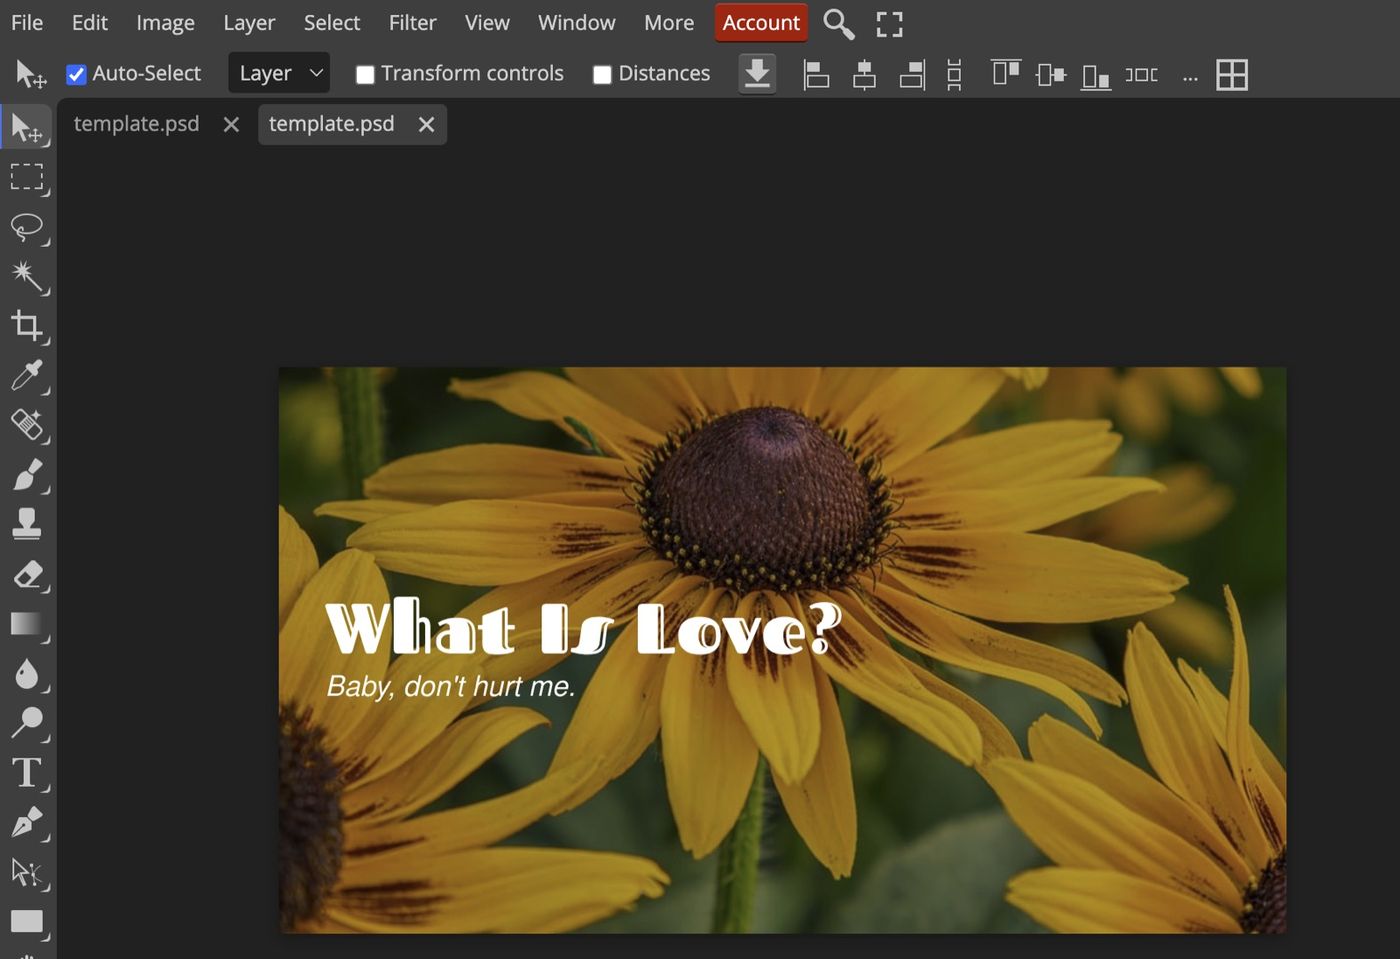
Task: Close the first template.psd tab
Action: (x=231, y=124)
